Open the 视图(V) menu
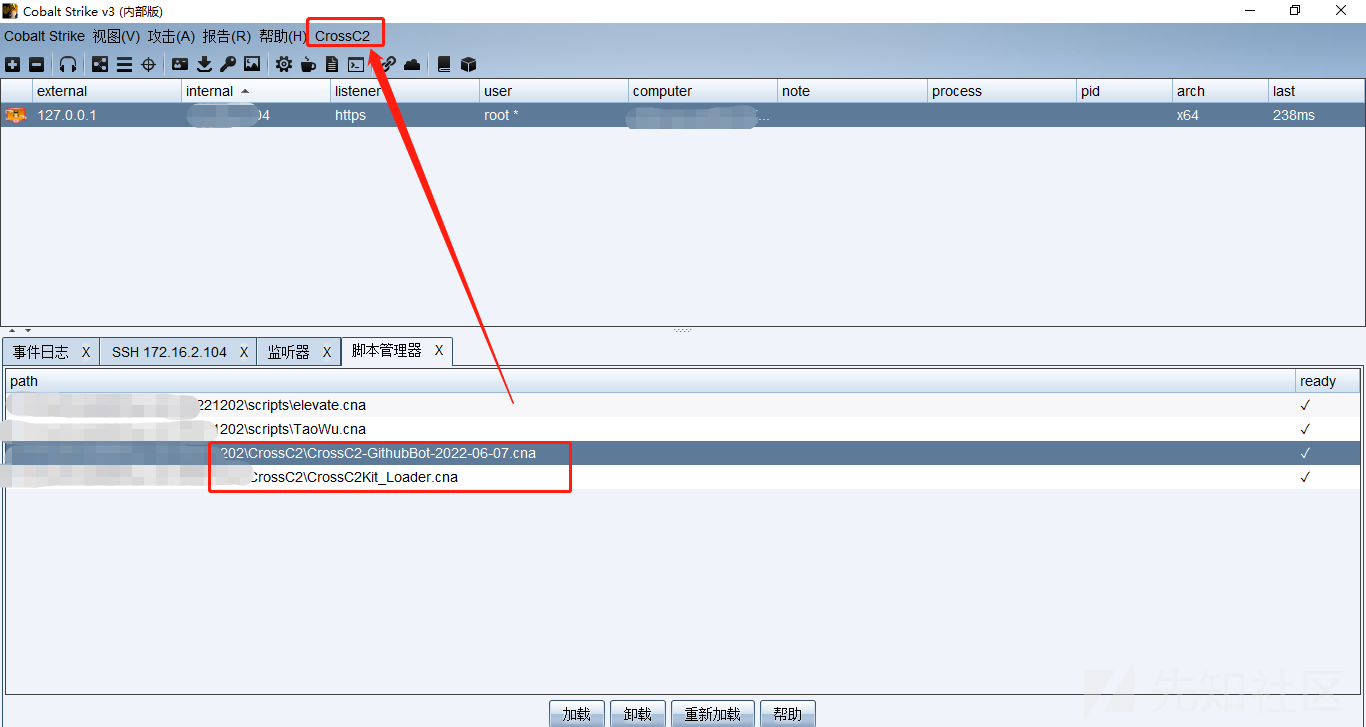 click(x=116, y=36)
